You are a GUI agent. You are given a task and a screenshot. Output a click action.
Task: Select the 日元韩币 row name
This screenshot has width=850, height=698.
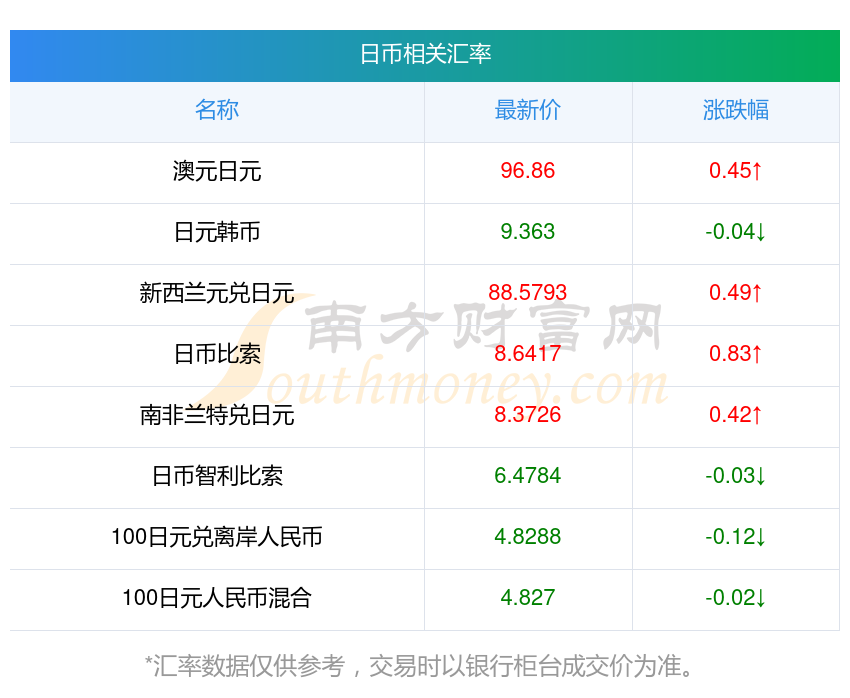[217, 232]
